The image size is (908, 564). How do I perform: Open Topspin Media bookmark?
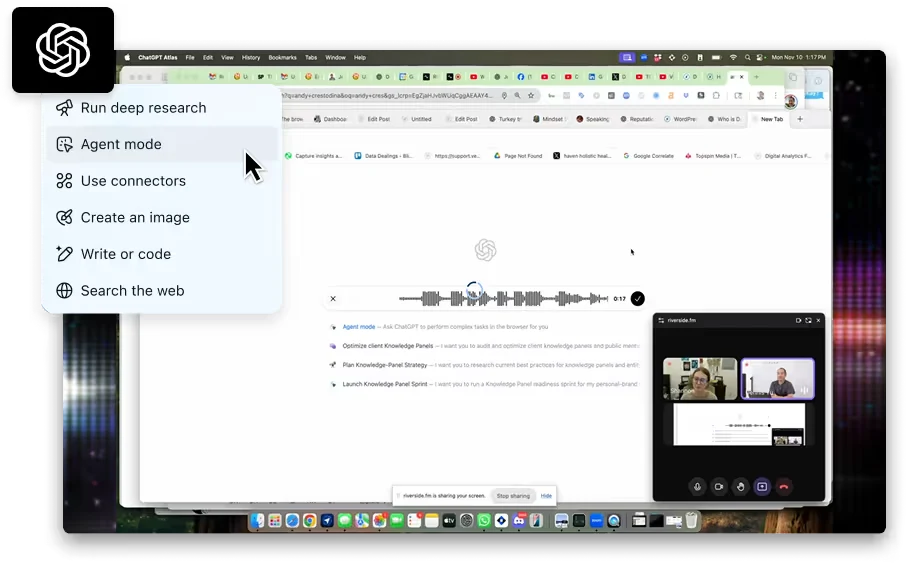(713, 156)
